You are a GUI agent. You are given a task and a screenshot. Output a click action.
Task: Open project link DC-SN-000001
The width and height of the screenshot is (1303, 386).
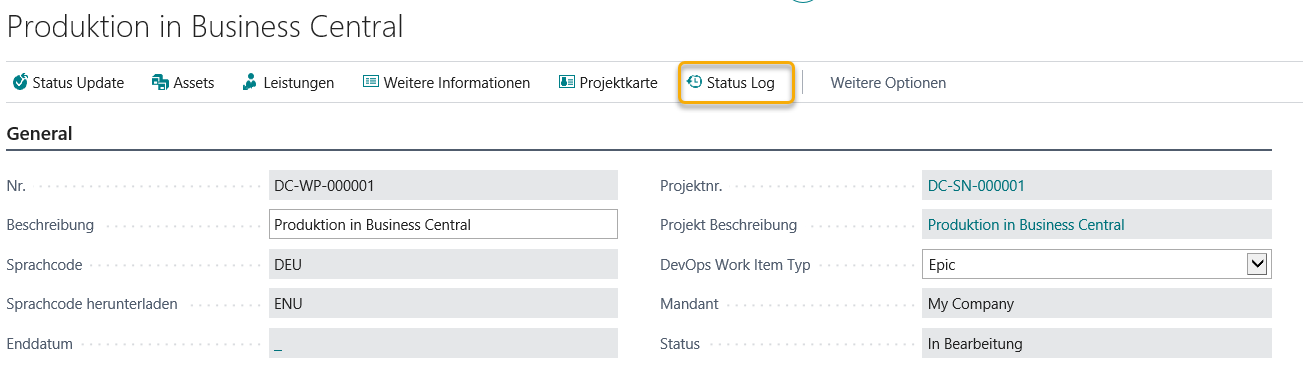(976, 185)
